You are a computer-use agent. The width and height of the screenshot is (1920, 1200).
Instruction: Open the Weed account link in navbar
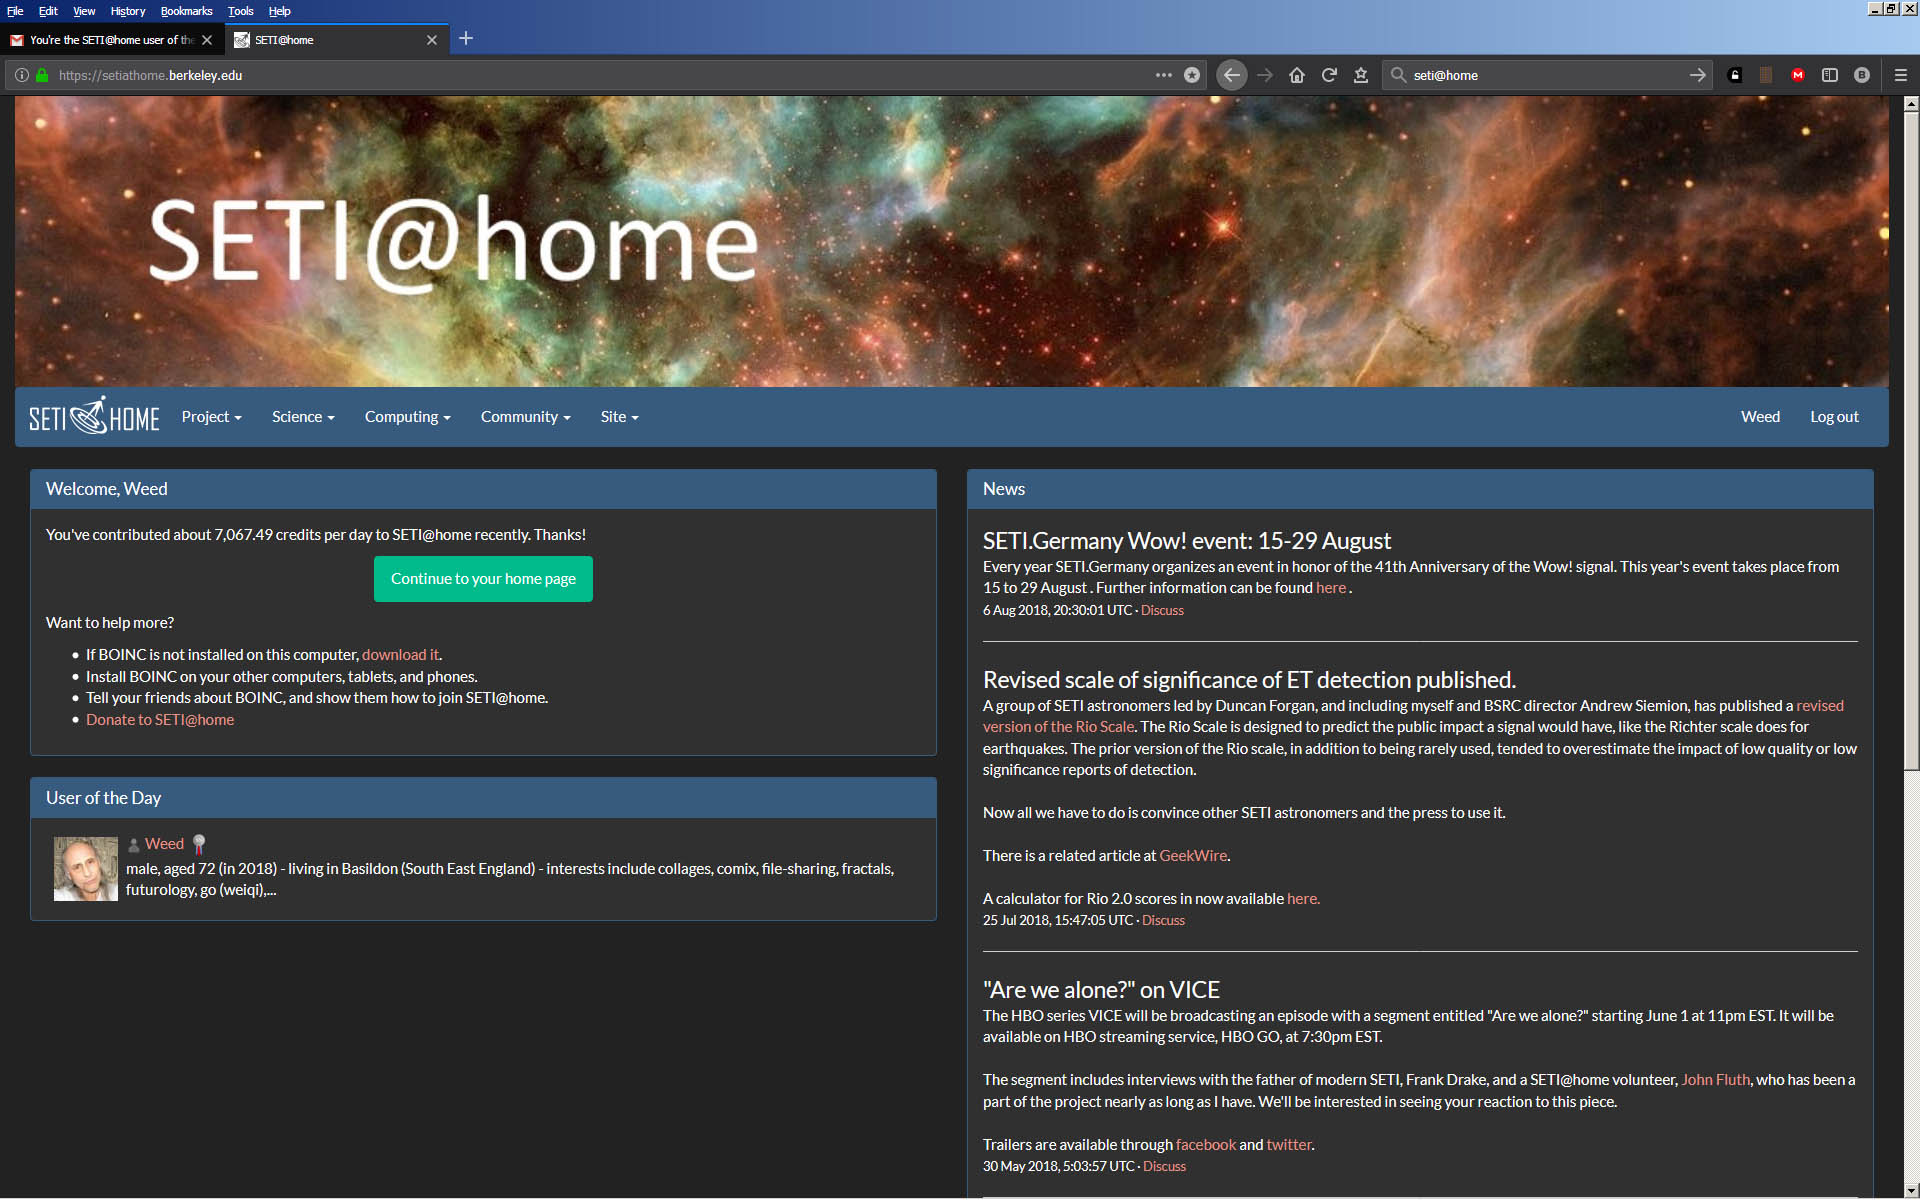pos(1760,417)
